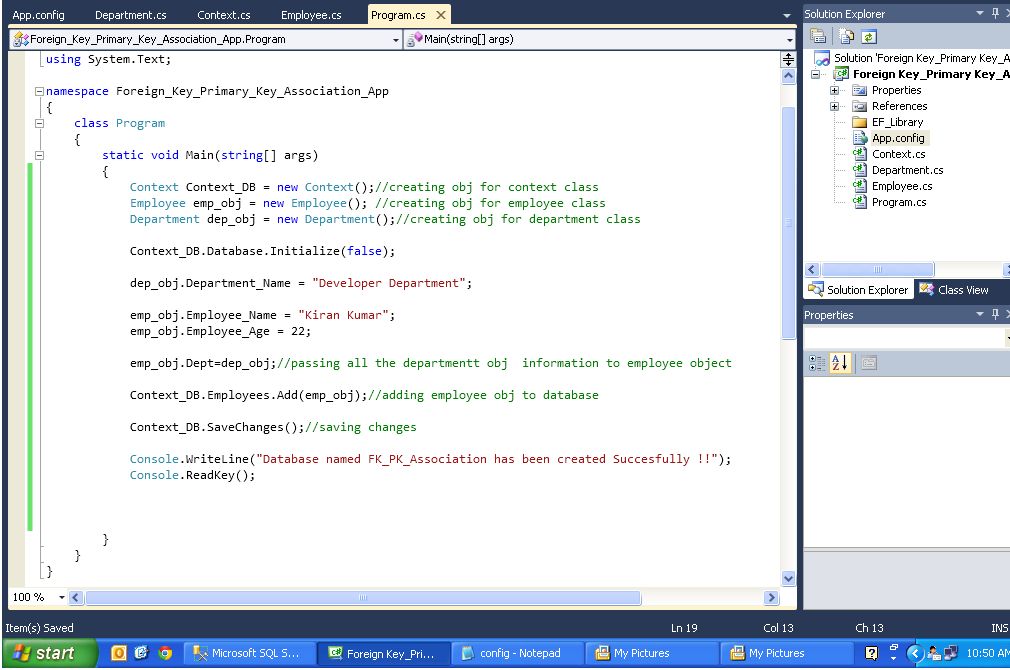Click Solution Explorer scroll left arrow
1010x670 pixels.
pyautogui.click(x=812, y=269)
